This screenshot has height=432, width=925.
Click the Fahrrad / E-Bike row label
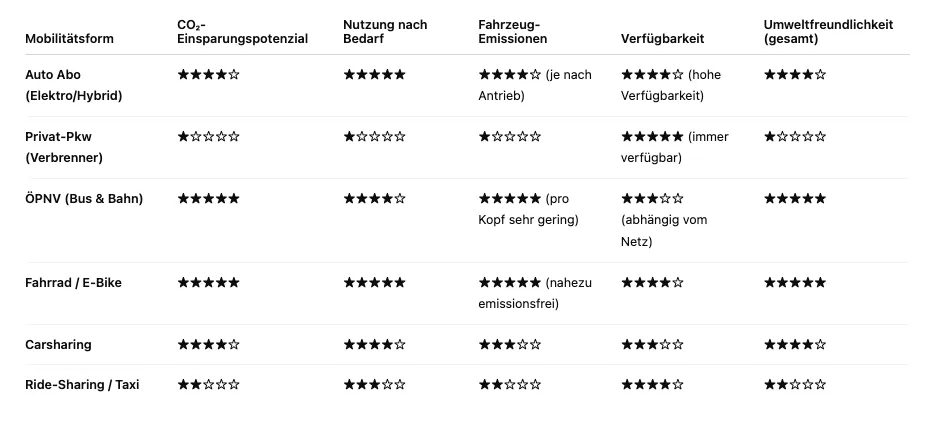73,283
